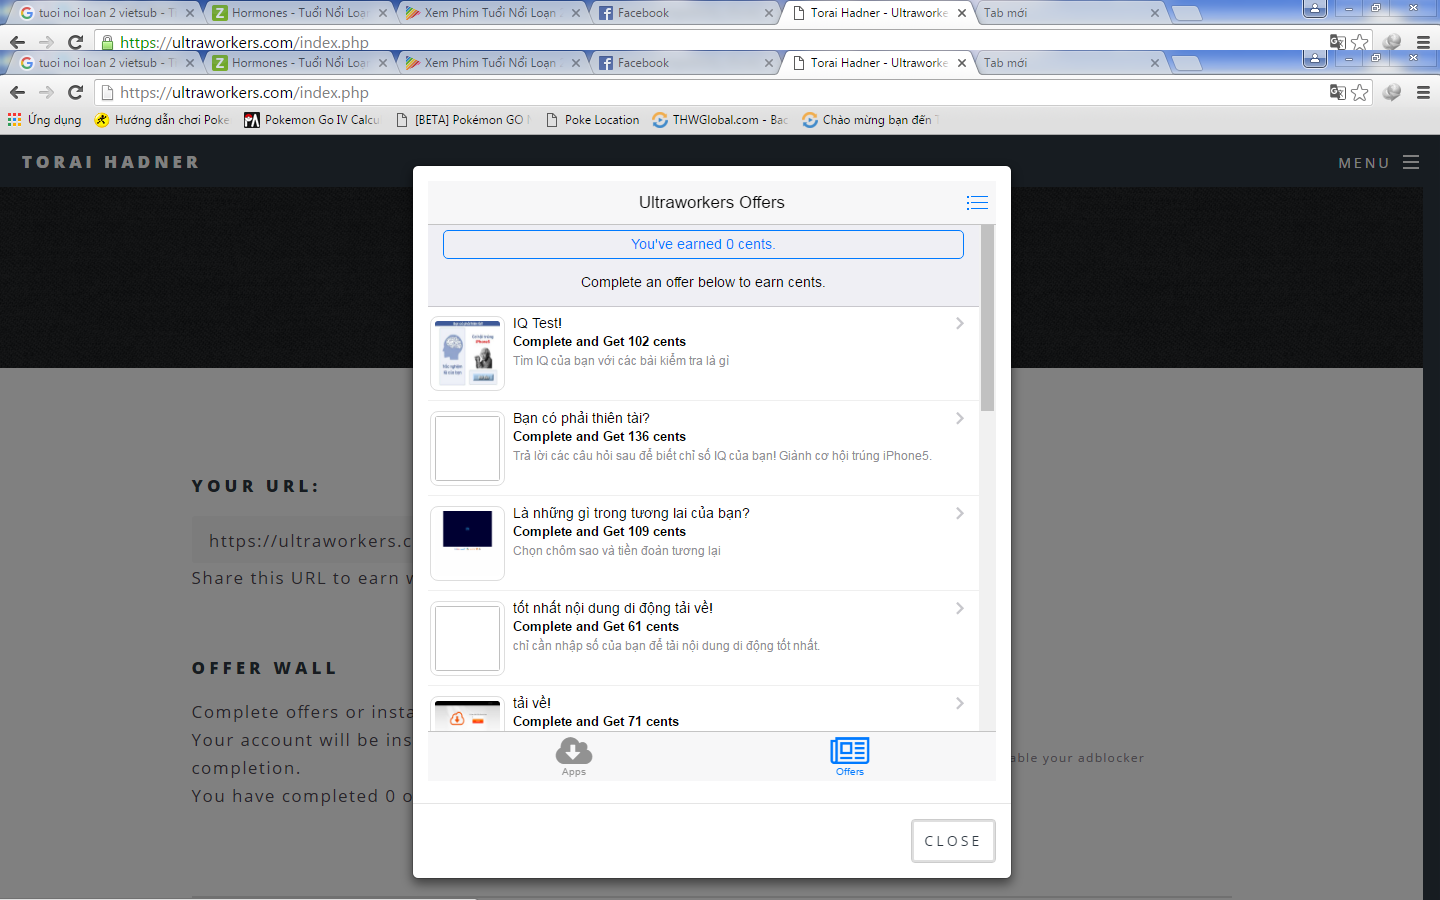The image size is (1440, 900).
Task: Open the "Bạn có phải thiên tài?" offer
Action: [x=581, y=418]
